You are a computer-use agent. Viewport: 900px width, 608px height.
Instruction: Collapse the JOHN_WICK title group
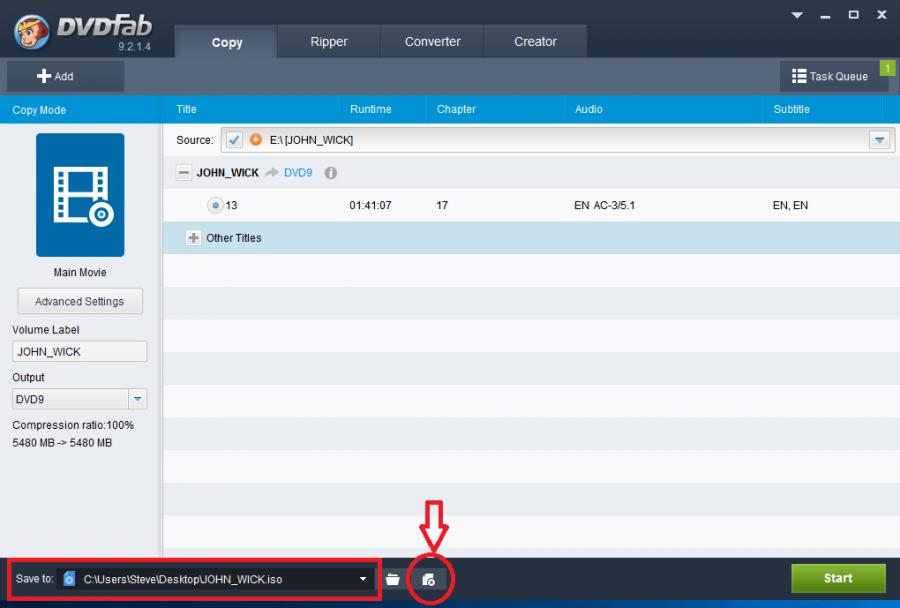coord(183,173)
